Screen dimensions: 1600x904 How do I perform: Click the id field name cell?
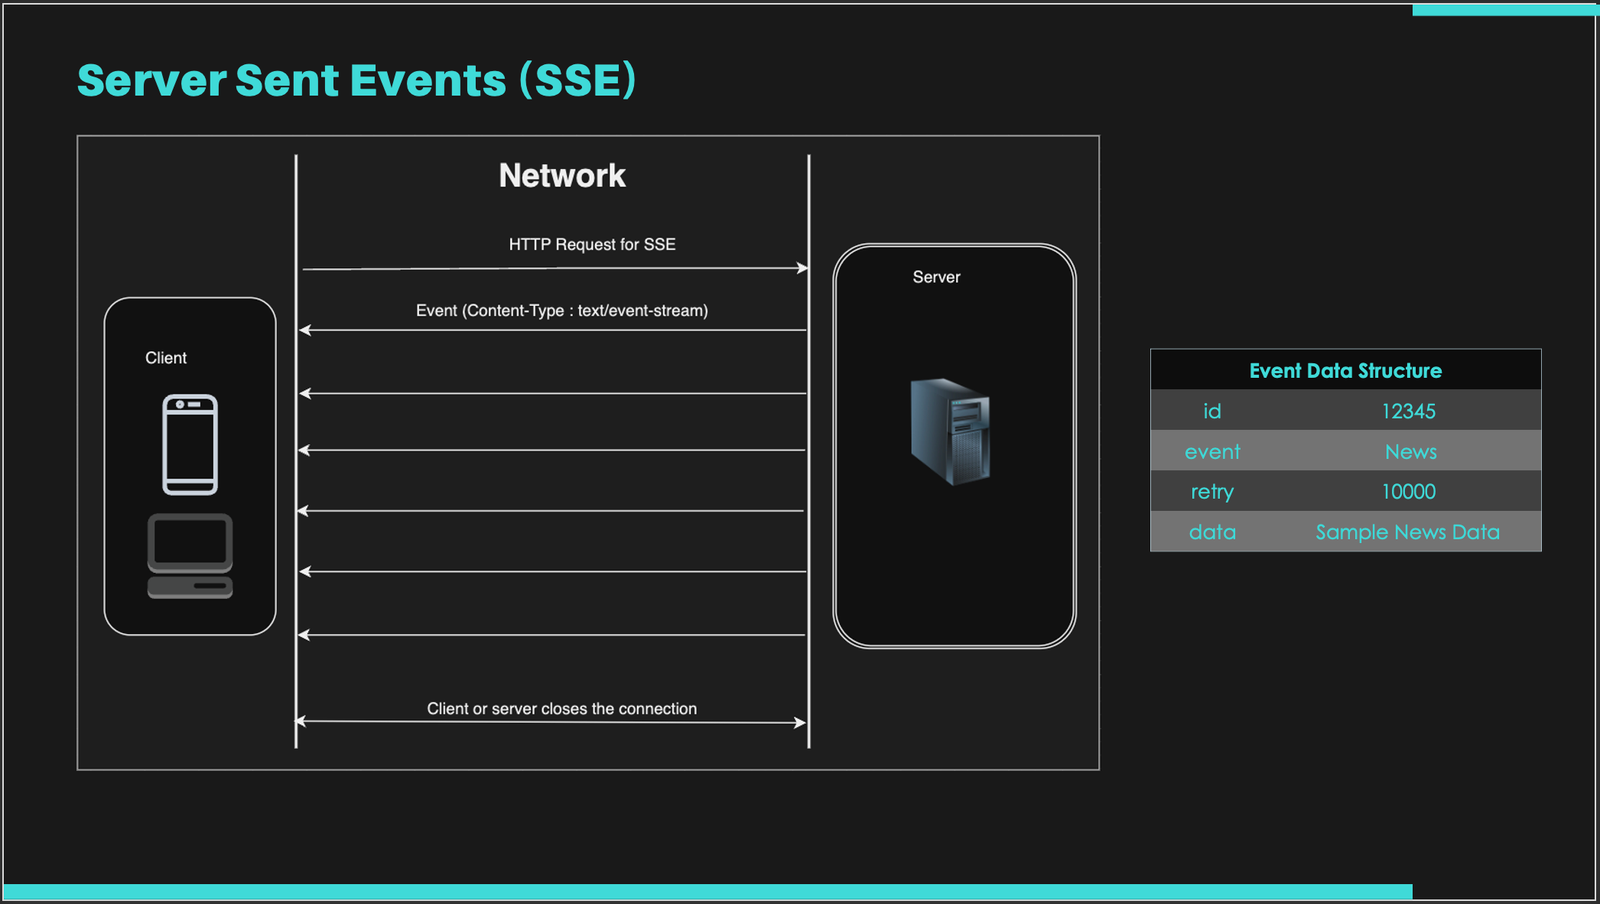(x=1212, y=411)
